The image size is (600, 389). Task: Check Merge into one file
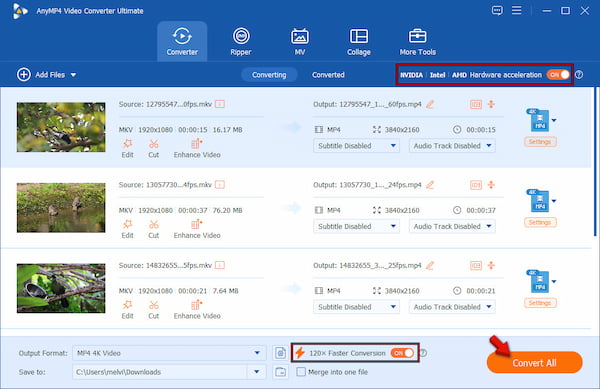(301, 372)
